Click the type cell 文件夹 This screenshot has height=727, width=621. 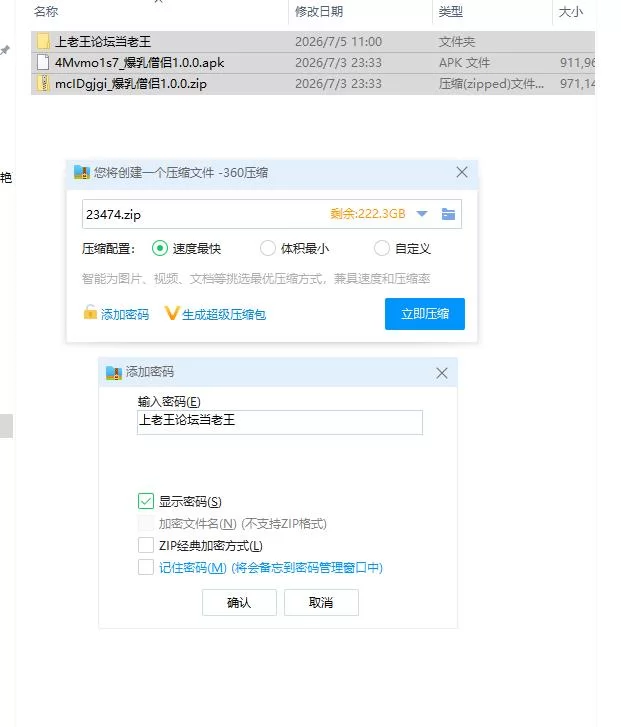(457, 42)
